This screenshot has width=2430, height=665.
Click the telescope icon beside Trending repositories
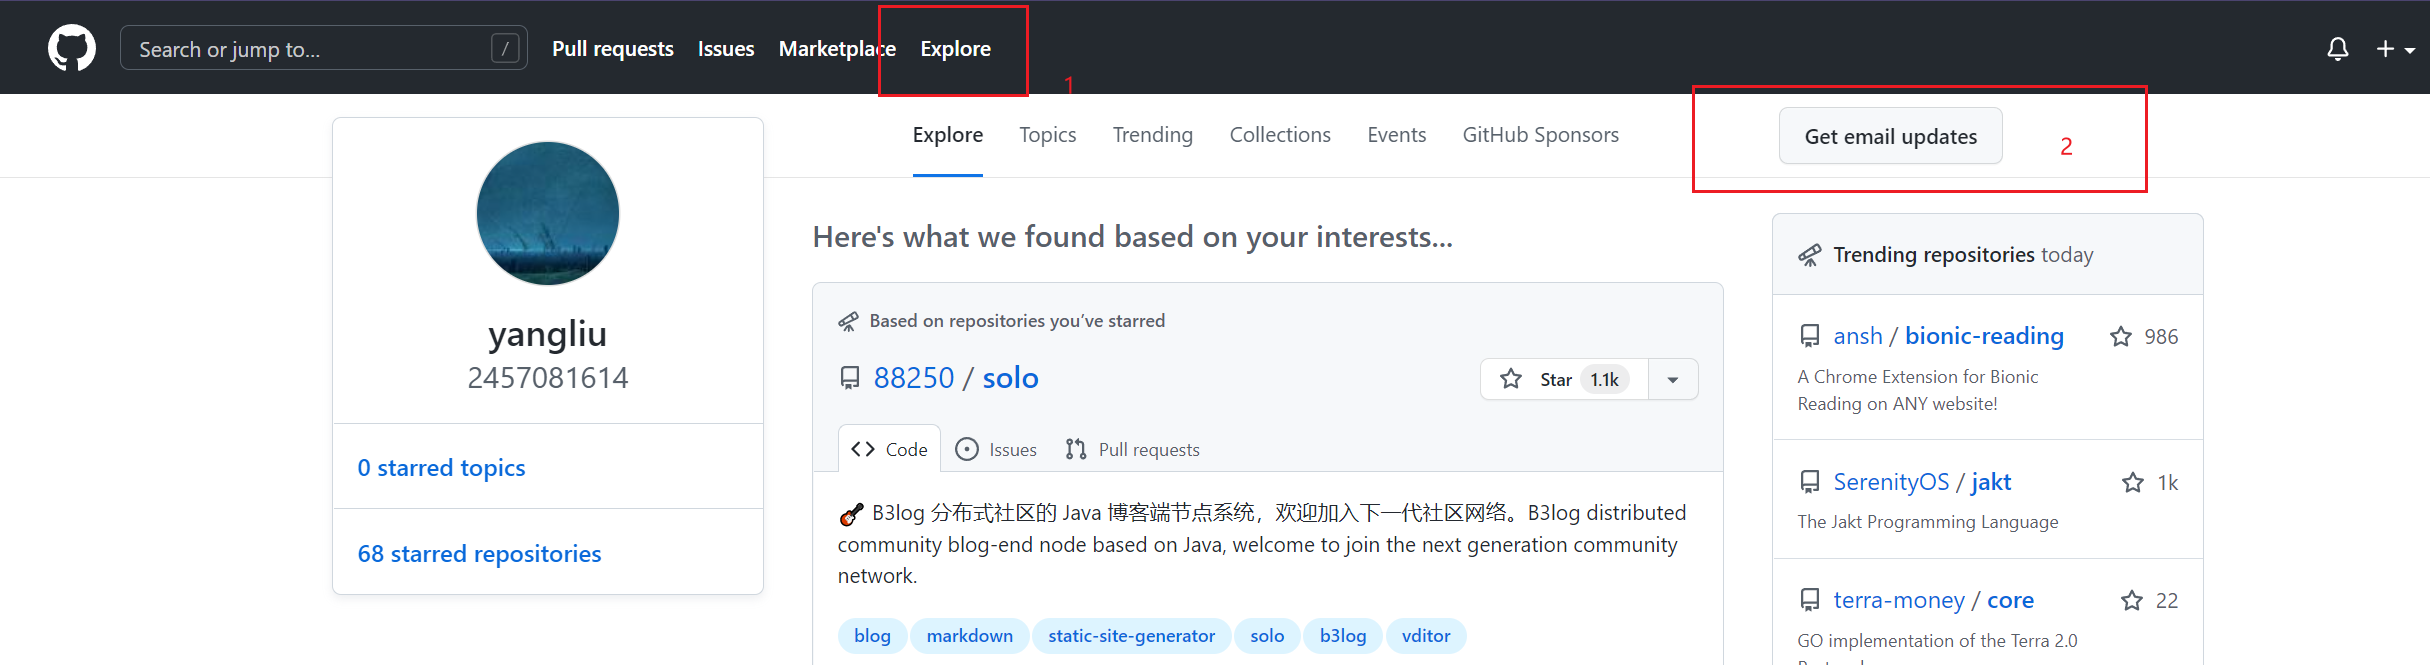1810,255
